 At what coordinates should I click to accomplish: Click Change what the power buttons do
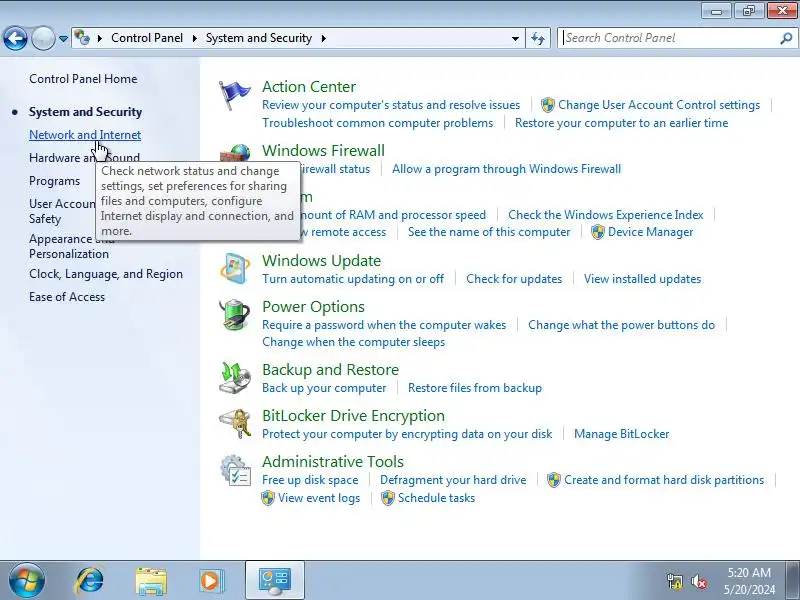pyautogui.click(x=621, y=325)
